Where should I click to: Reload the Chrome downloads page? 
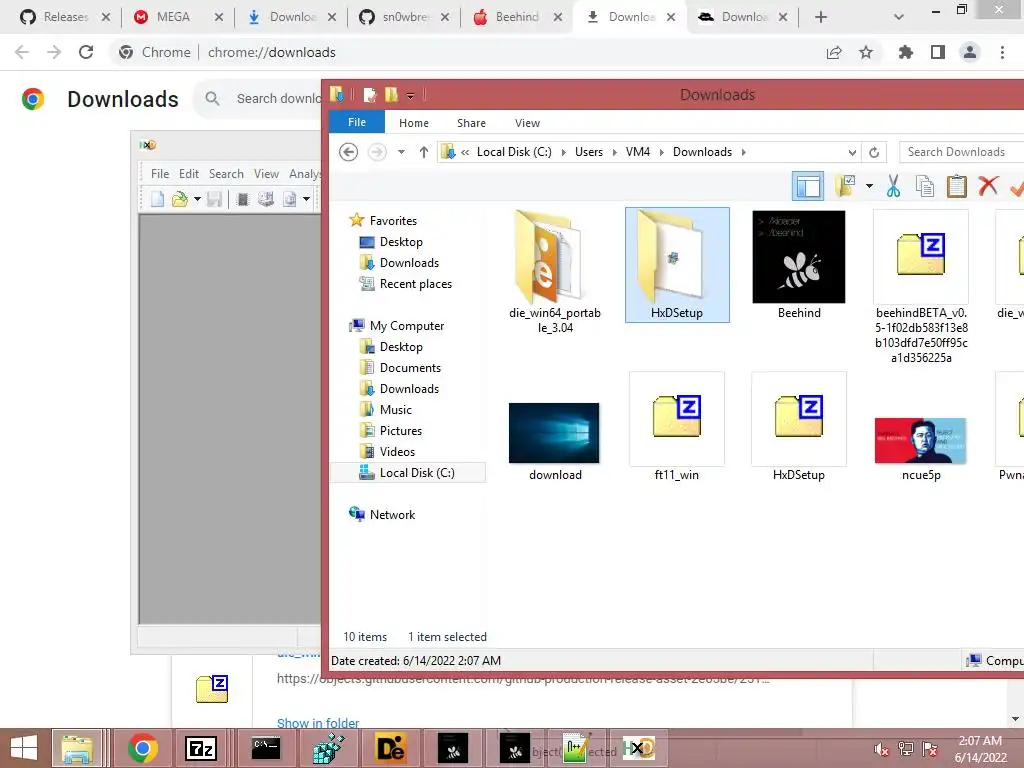pyautogui.click(x=86, y=52)
